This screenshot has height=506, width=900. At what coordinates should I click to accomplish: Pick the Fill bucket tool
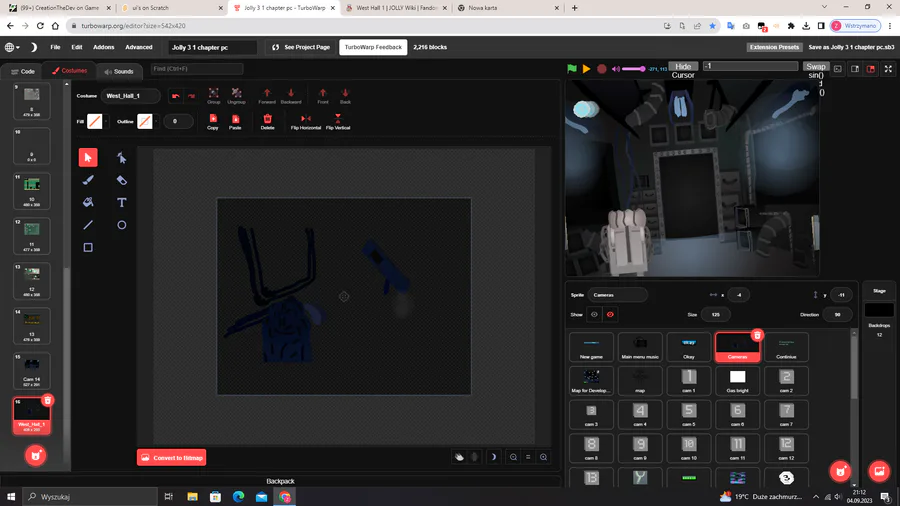[x=88, y=203]
